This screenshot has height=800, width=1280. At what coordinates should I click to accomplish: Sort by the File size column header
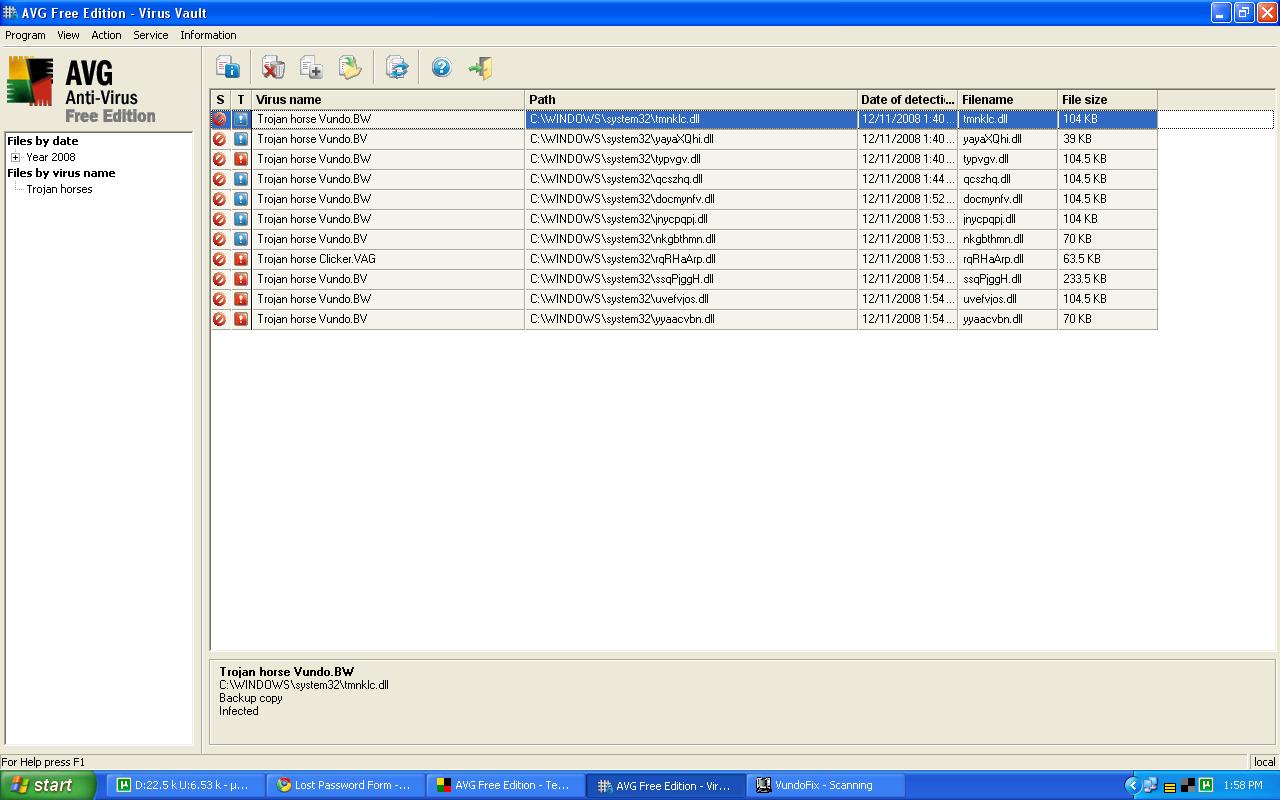click(1107, 99)
